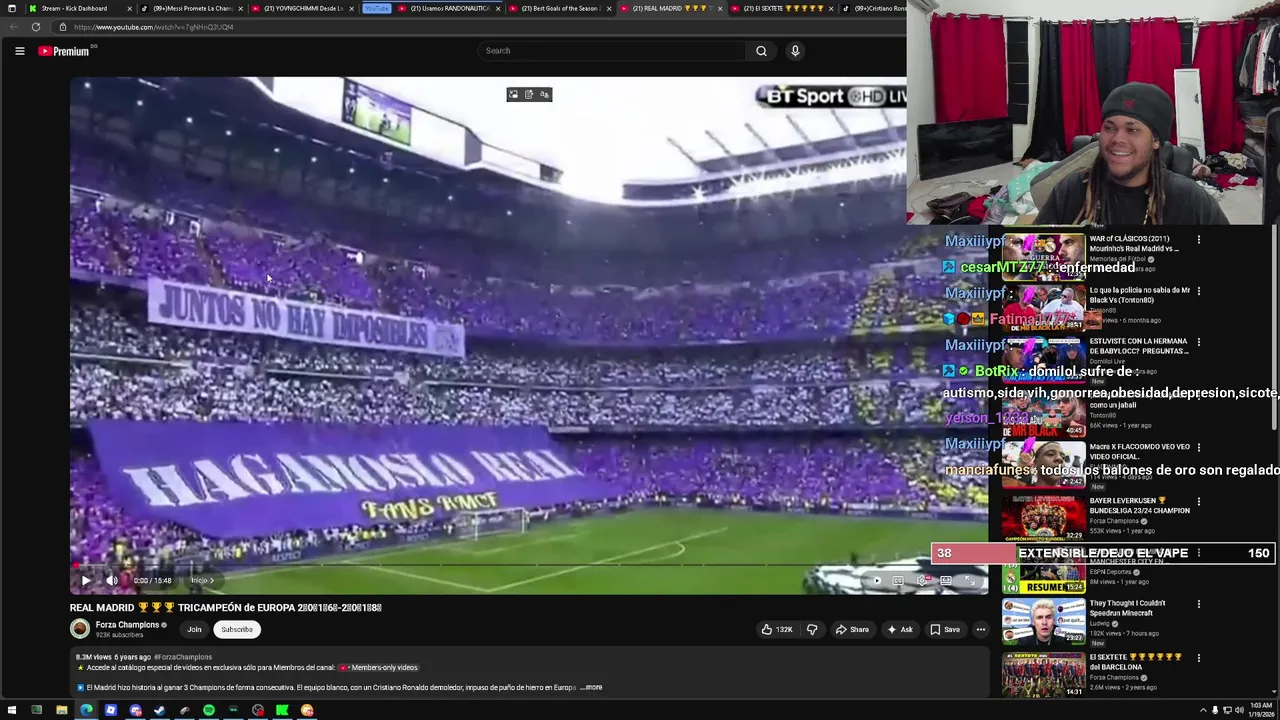Click the #ForzaChampions hashtag
The width and height of the screenshot is (1280, 720).
(x=183, y=657)
